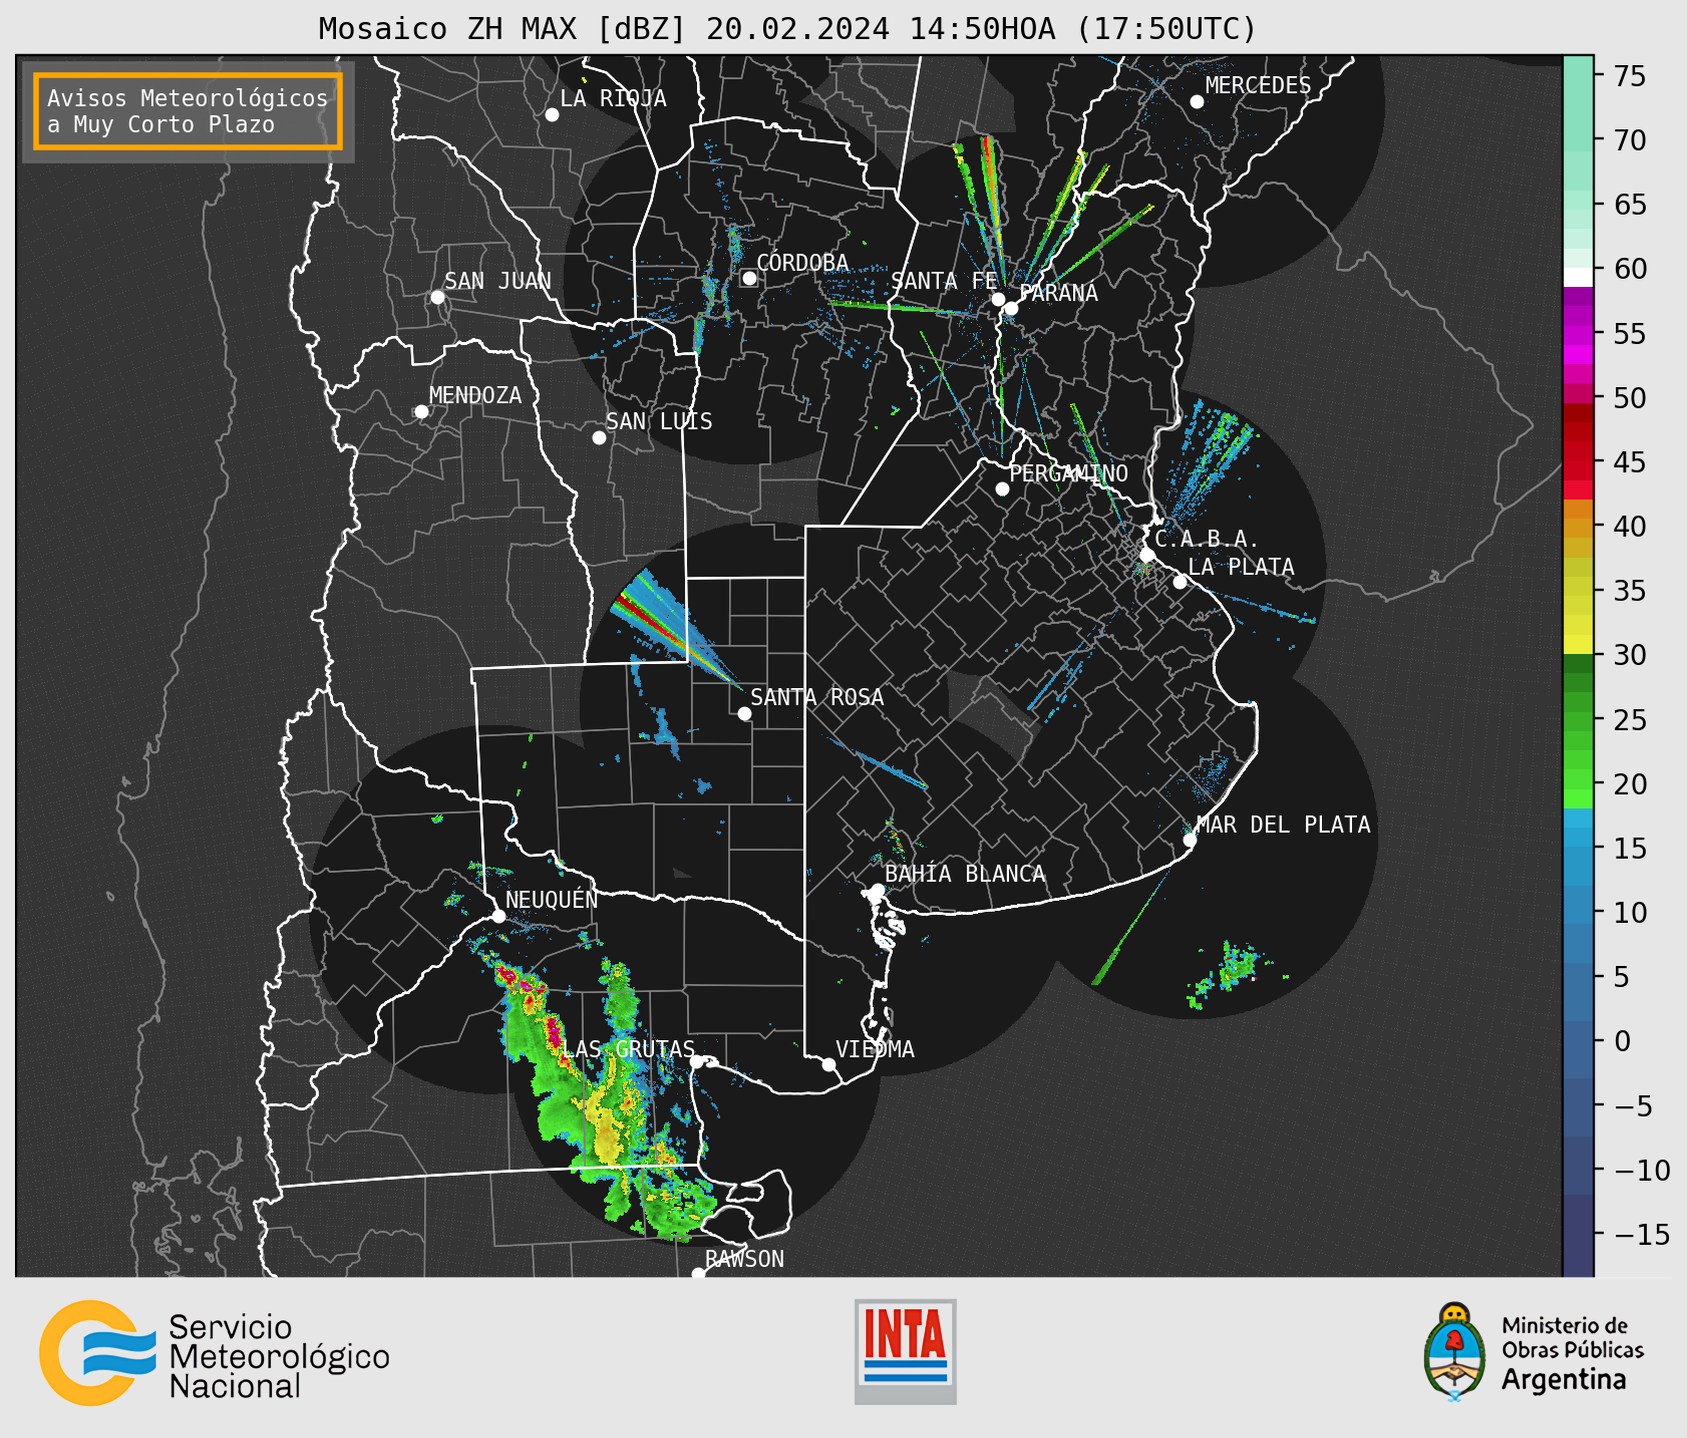
Task: Click the MERCEDES city marker dot
Action: tap(1197, 102)
